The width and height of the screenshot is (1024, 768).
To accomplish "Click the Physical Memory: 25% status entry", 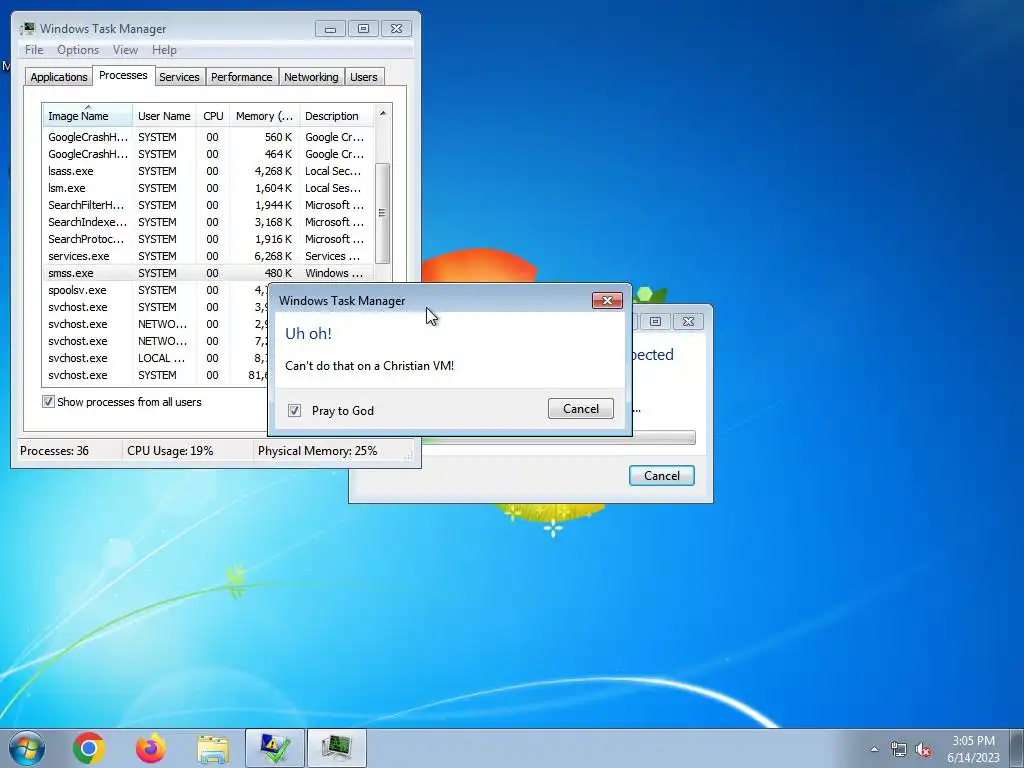I will (x=317, y=451).
